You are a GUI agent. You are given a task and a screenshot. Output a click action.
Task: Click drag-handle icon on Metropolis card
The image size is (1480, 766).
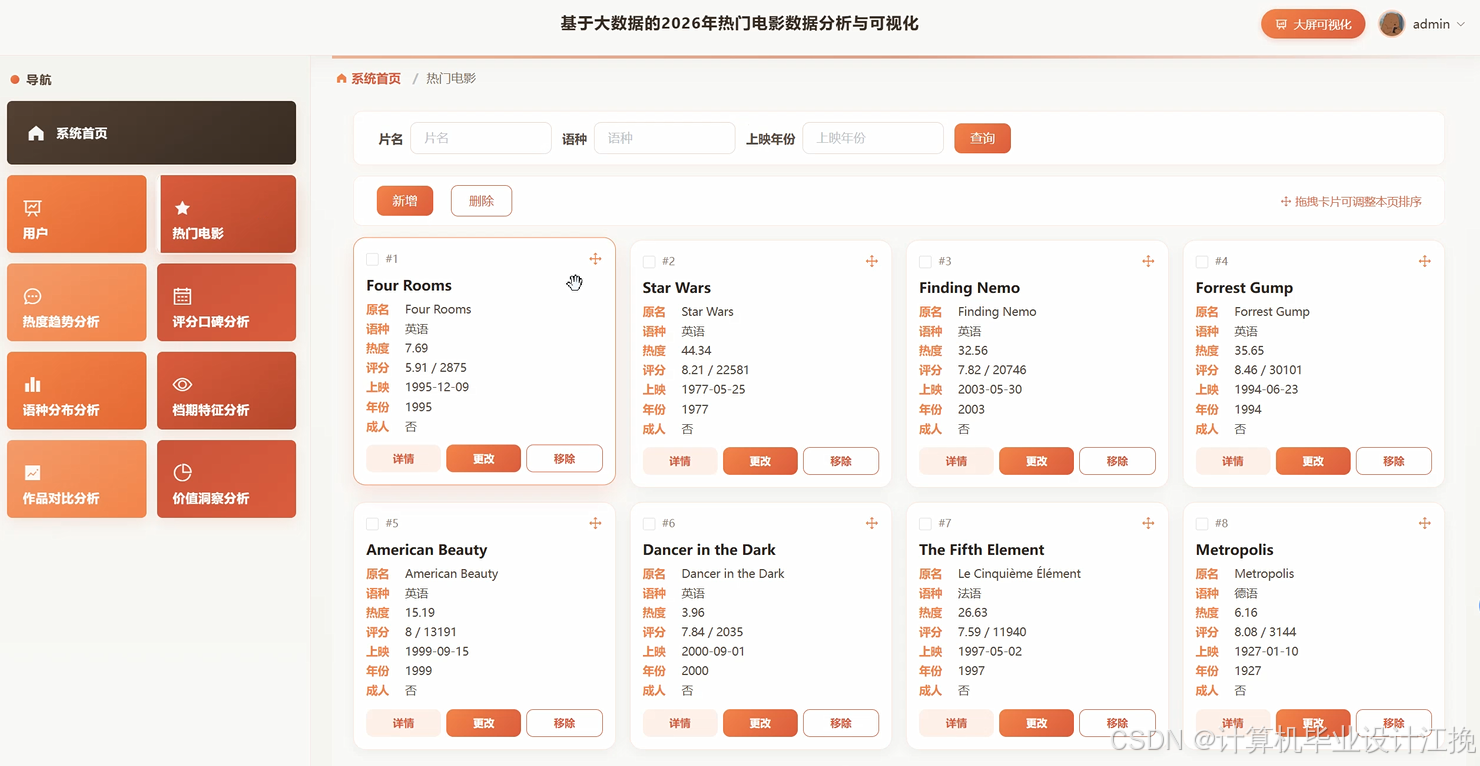coord(1425,523)
